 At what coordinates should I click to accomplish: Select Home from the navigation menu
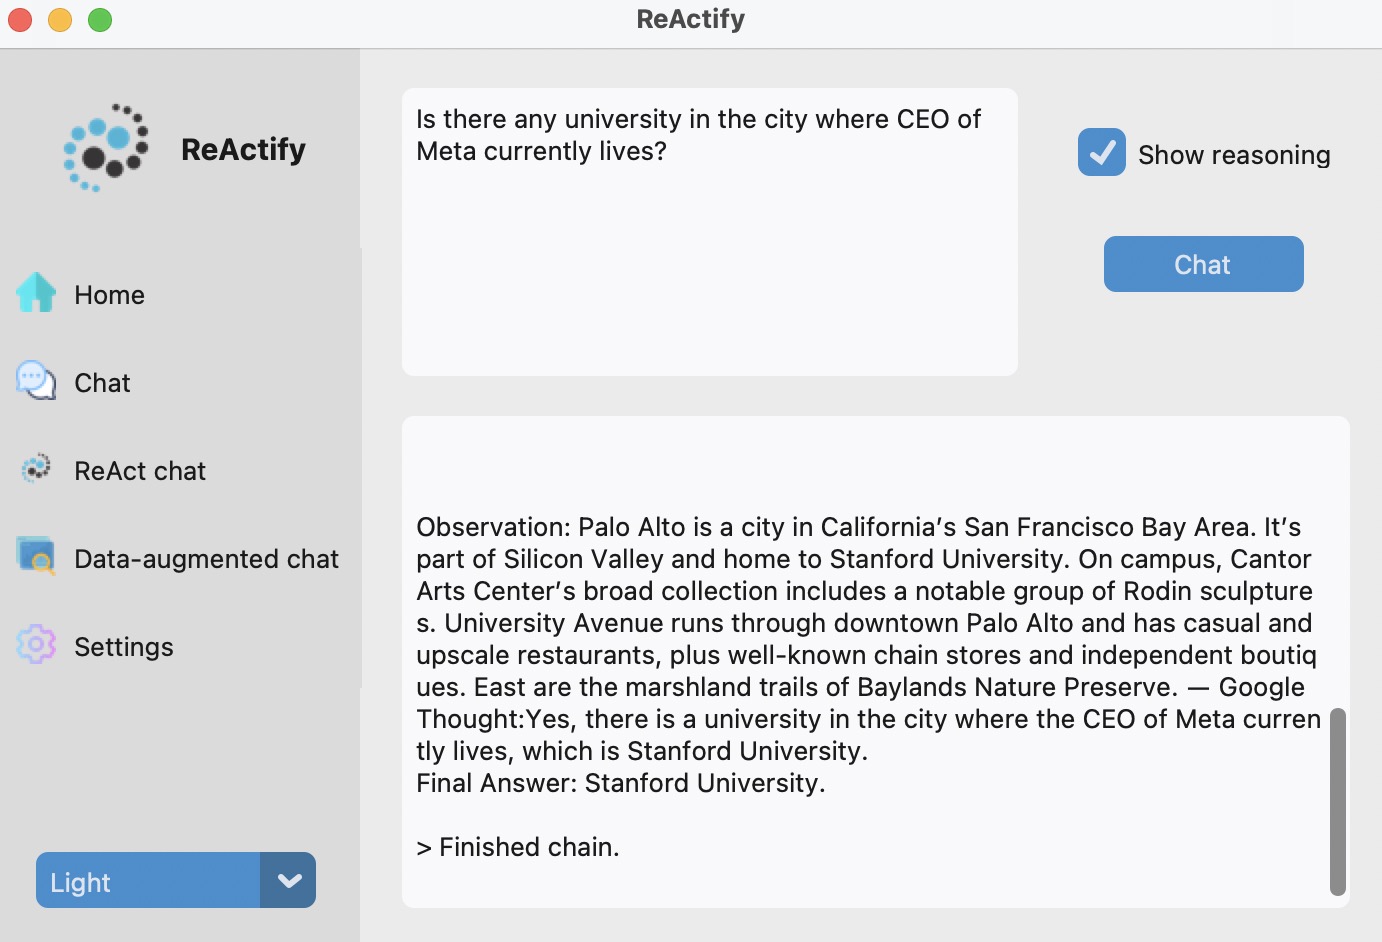point(108,294)
